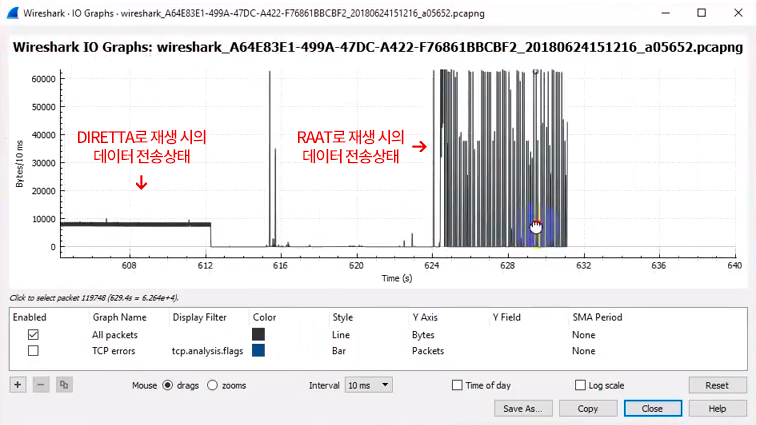Select the All packets graph name

pos(115,335)
